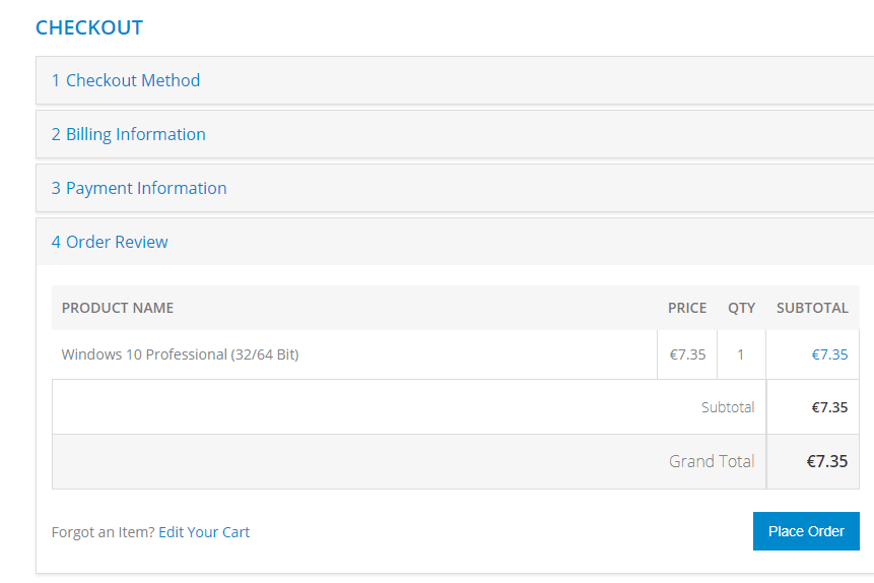Expand the Billing Information step
874x583 pixels.
pos(129,134)
